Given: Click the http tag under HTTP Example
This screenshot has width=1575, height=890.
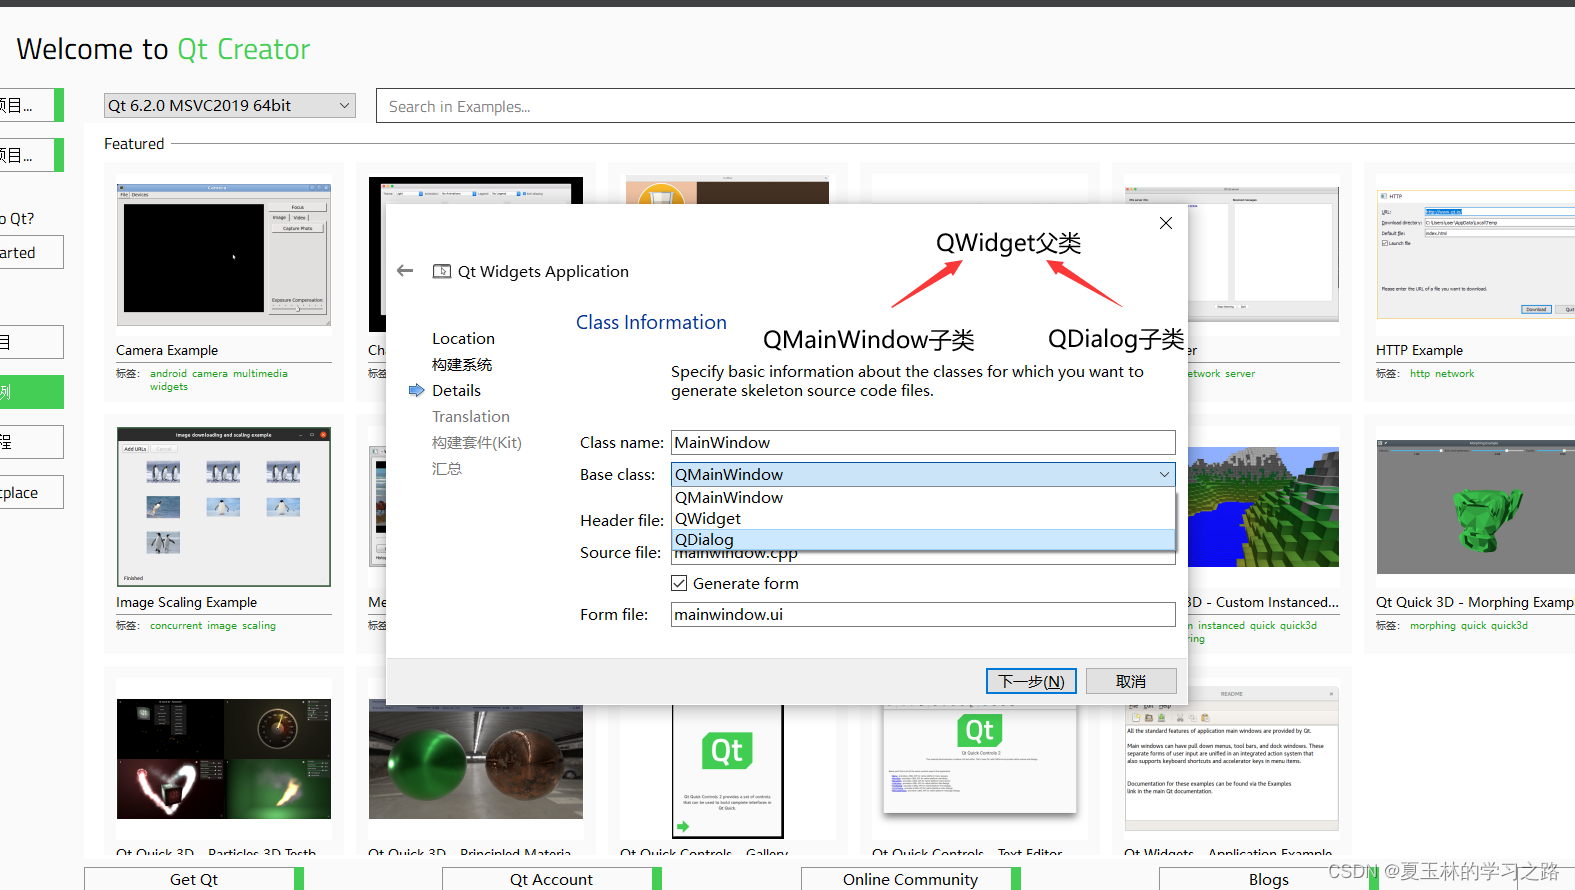Looking at the screenshot, I should point(1420,373).
